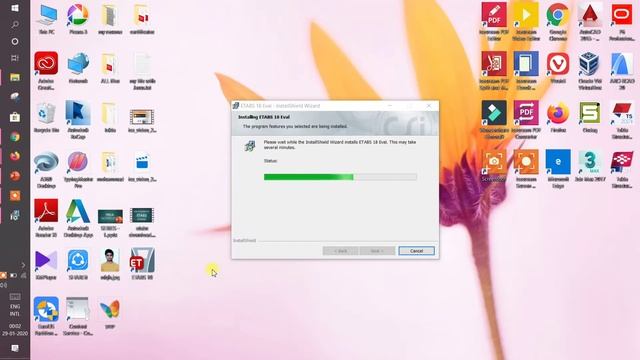Image resolution: width=640 pixels, height=360 pixels.
Task: Open the Action Center notification icon
Action: [15, 348]
